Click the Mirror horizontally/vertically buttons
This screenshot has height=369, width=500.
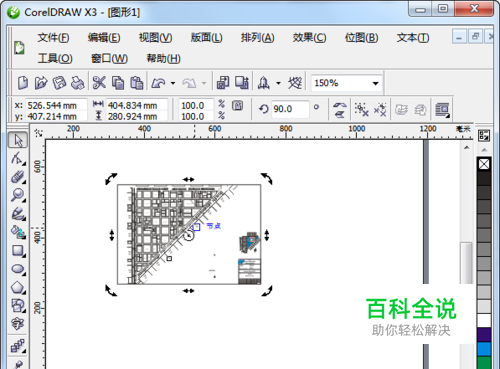point(339,109)
